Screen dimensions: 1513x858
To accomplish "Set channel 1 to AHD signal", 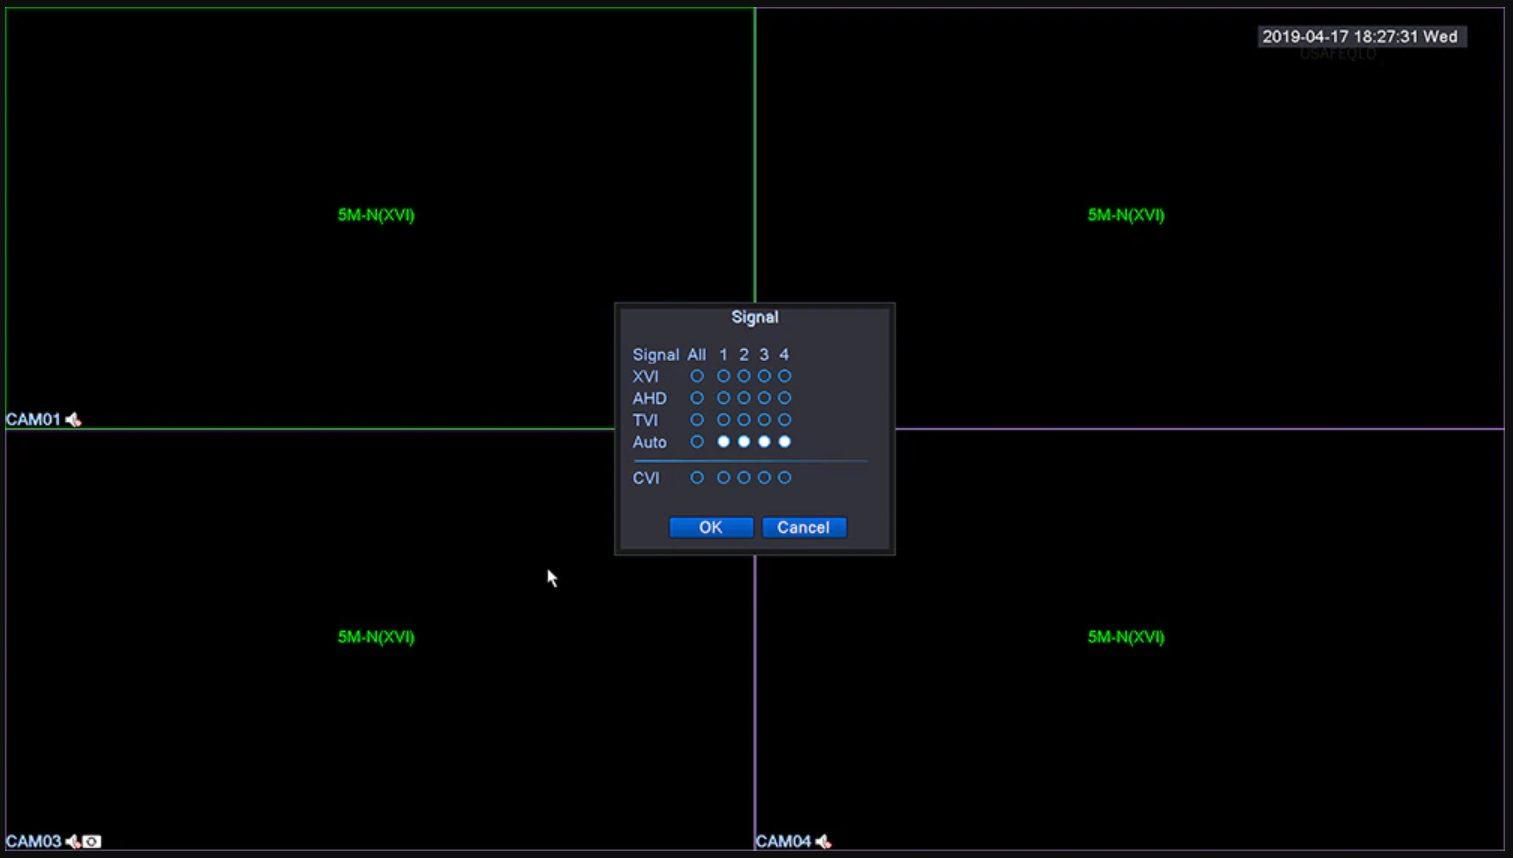I will tap(723, 398).
